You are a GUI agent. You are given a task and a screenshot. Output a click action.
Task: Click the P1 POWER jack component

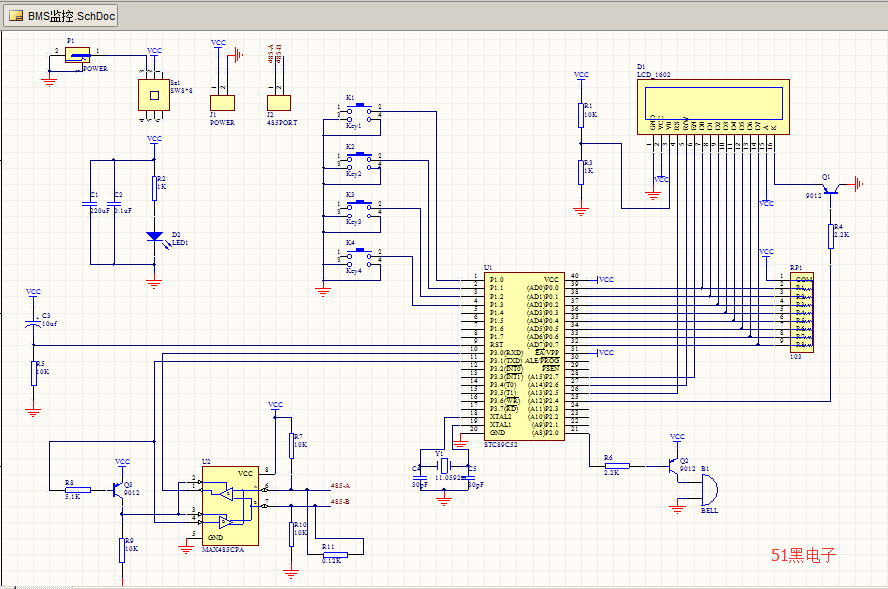77,56
